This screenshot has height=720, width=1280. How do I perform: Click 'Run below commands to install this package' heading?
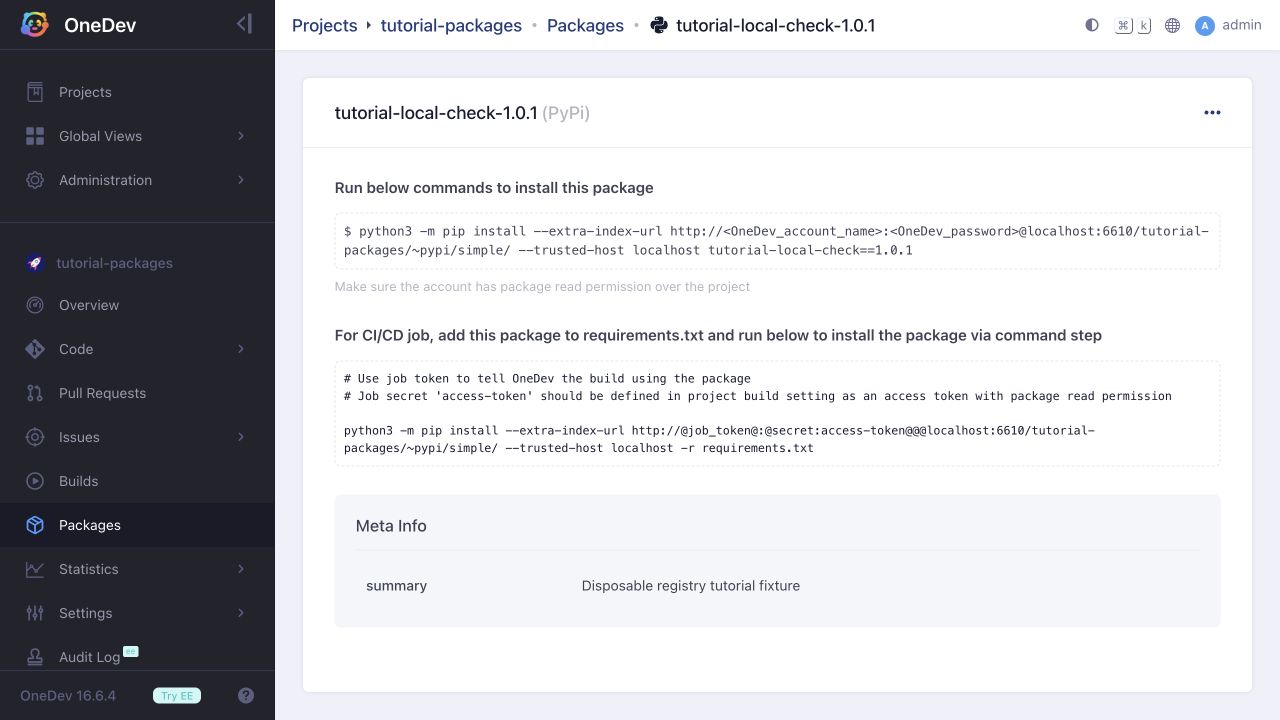[x=494, y=188]
